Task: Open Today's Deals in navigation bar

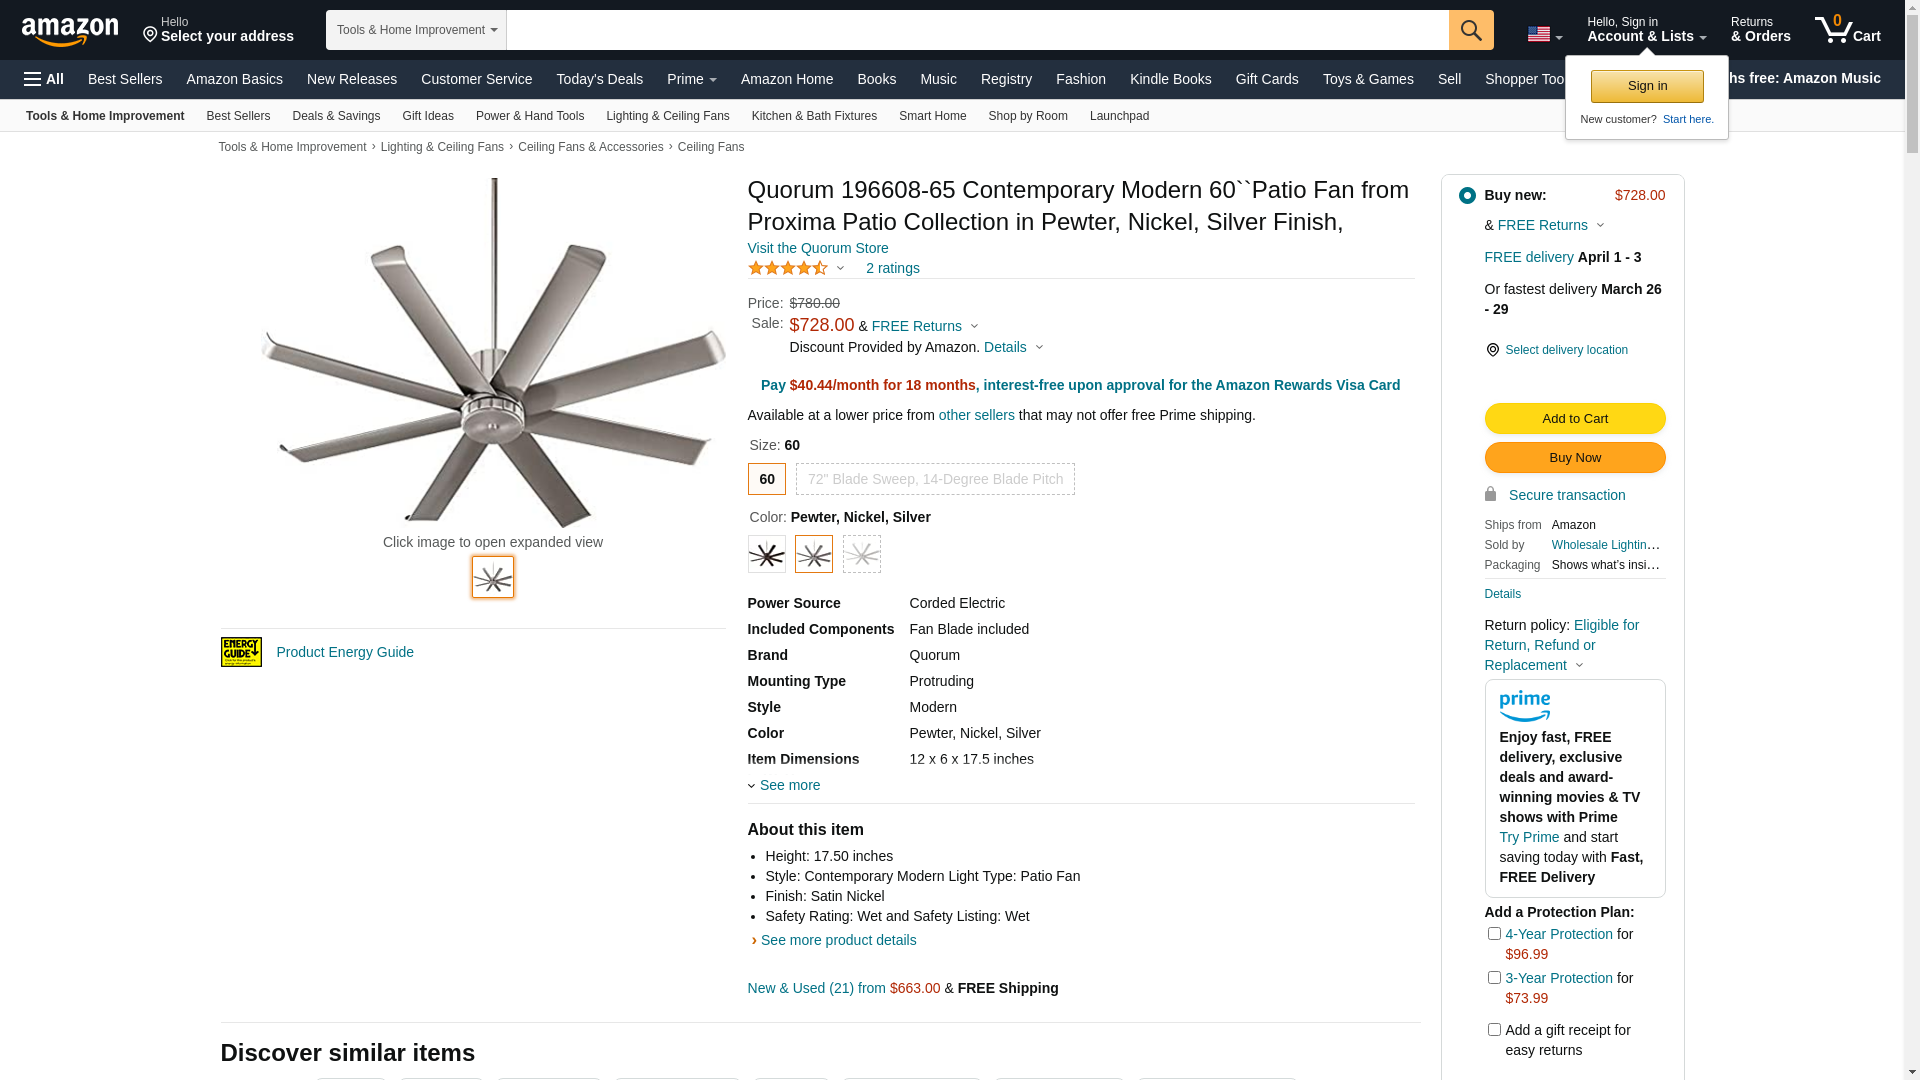Action: click(599, 79)
